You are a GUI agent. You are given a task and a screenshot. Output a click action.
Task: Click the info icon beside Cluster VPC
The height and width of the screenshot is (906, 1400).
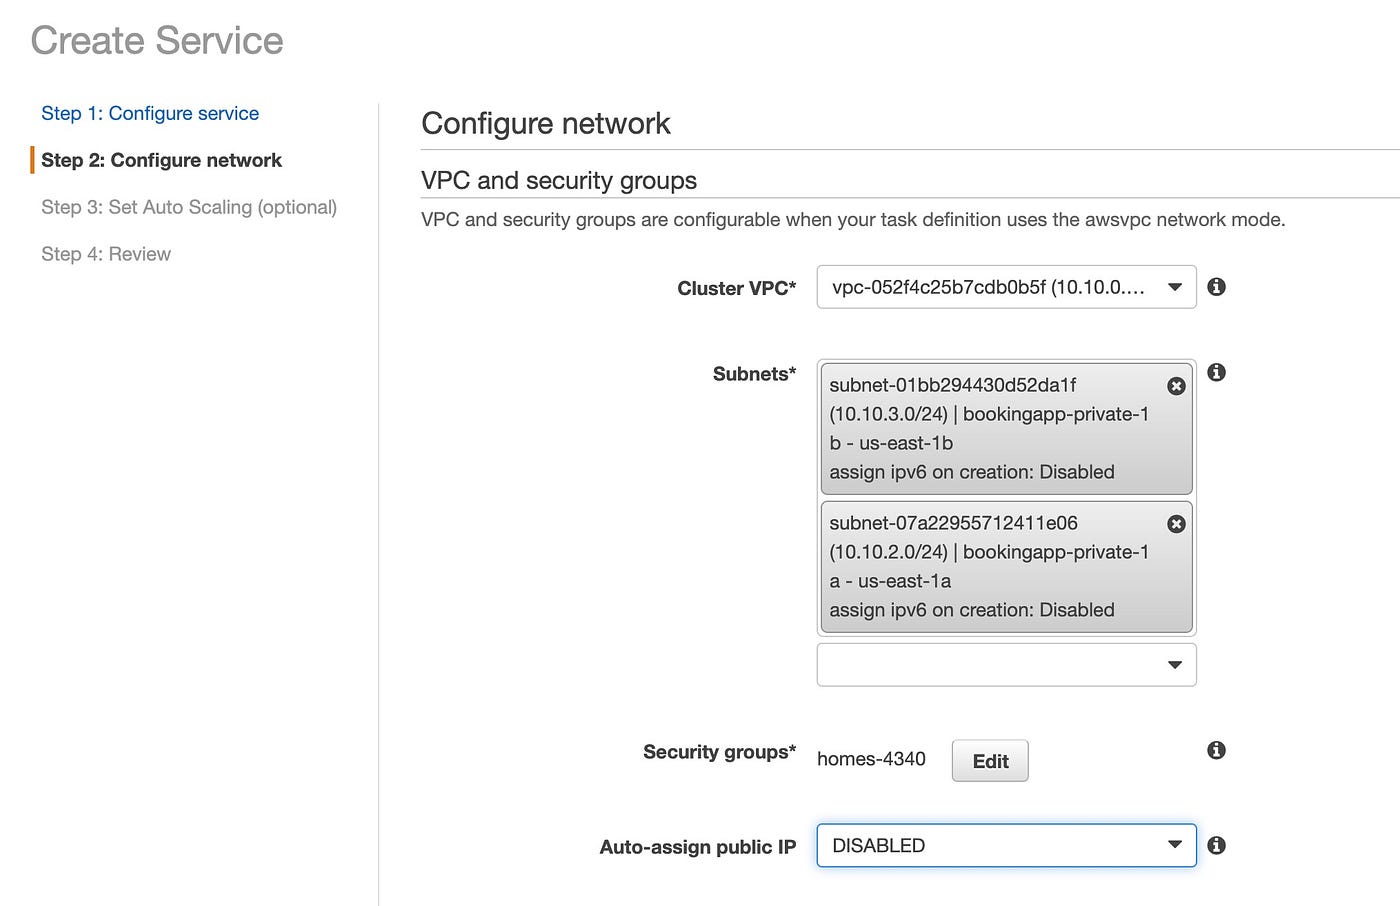1216,287
